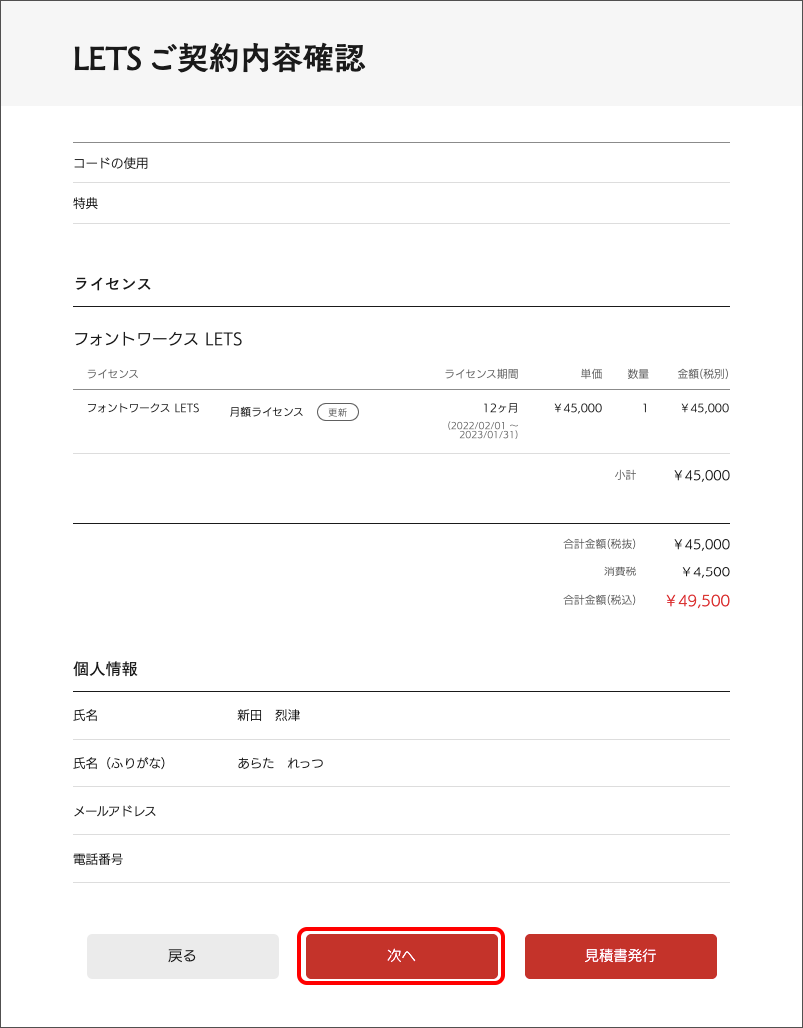Click the 見積書発行 button
Viewport: 803px width, 1028px height.
pyautogui.click(x=620, y=956)
